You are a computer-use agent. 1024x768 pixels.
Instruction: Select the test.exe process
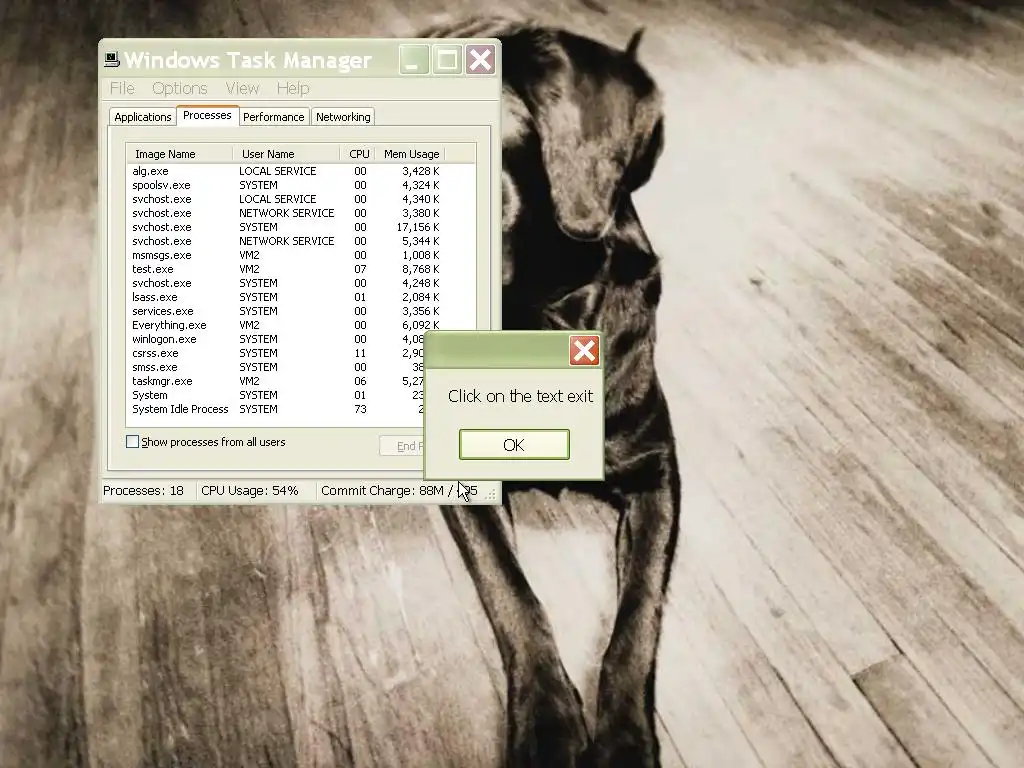pyautogui.click(x=286, y=269)
